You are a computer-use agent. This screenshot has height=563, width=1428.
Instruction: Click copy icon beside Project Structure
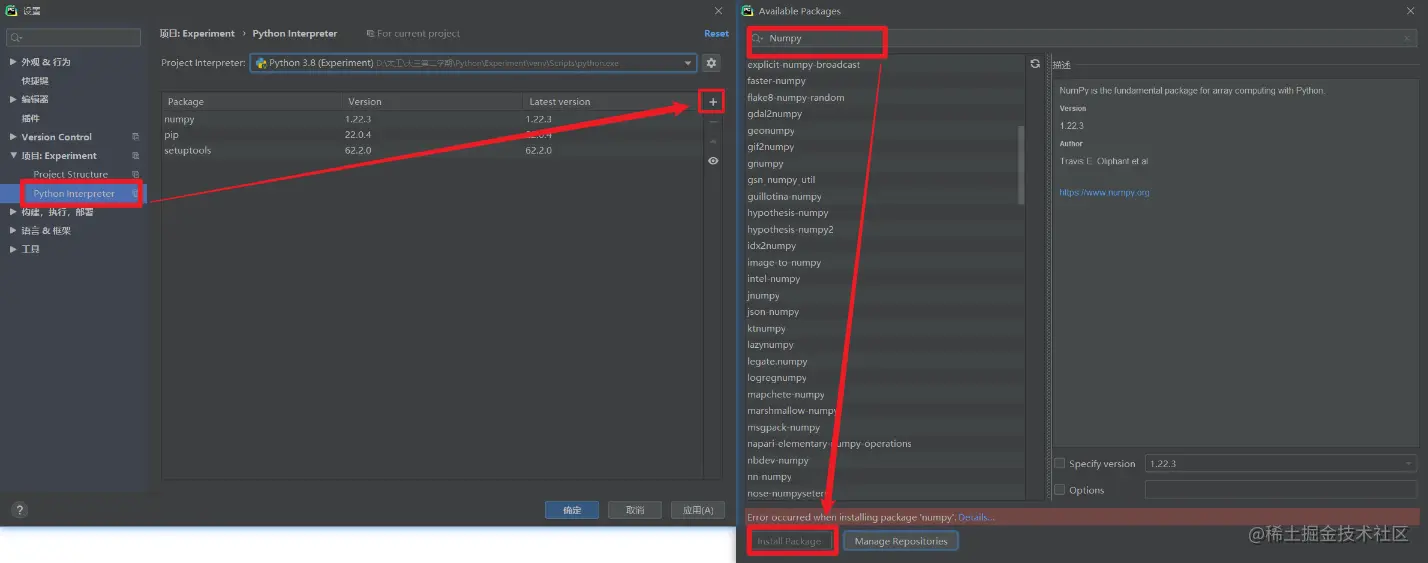[x=135, y=174]
